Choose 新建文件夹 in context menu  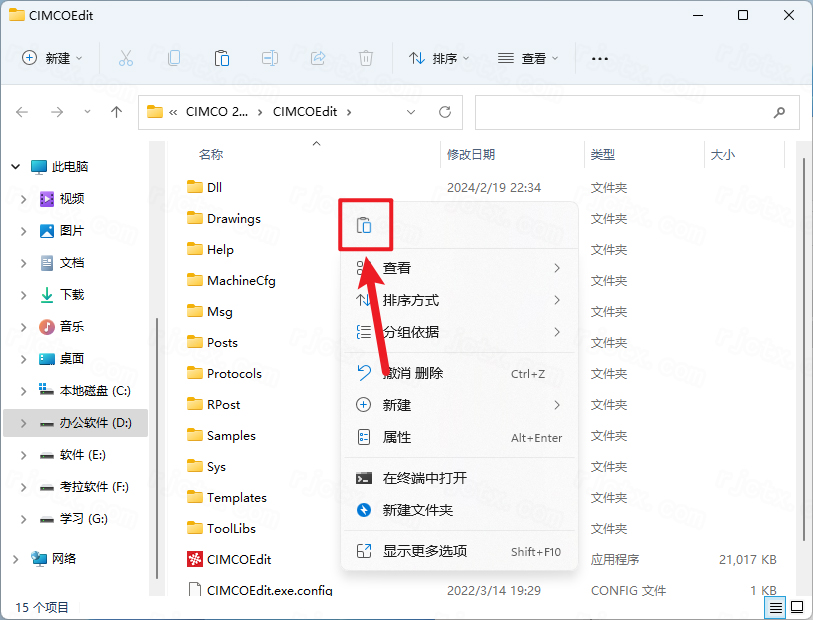tap(459, 510)
